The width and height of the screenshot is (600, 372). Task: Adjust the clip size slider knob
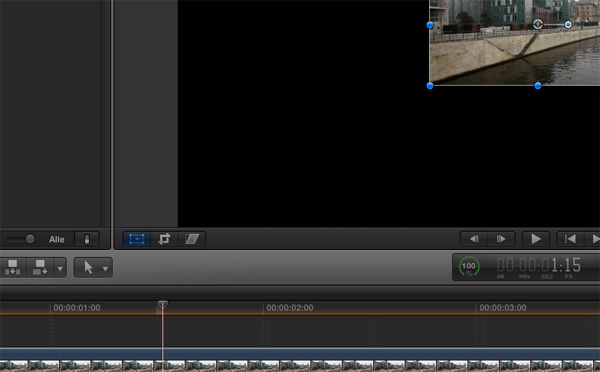point(30,239)
